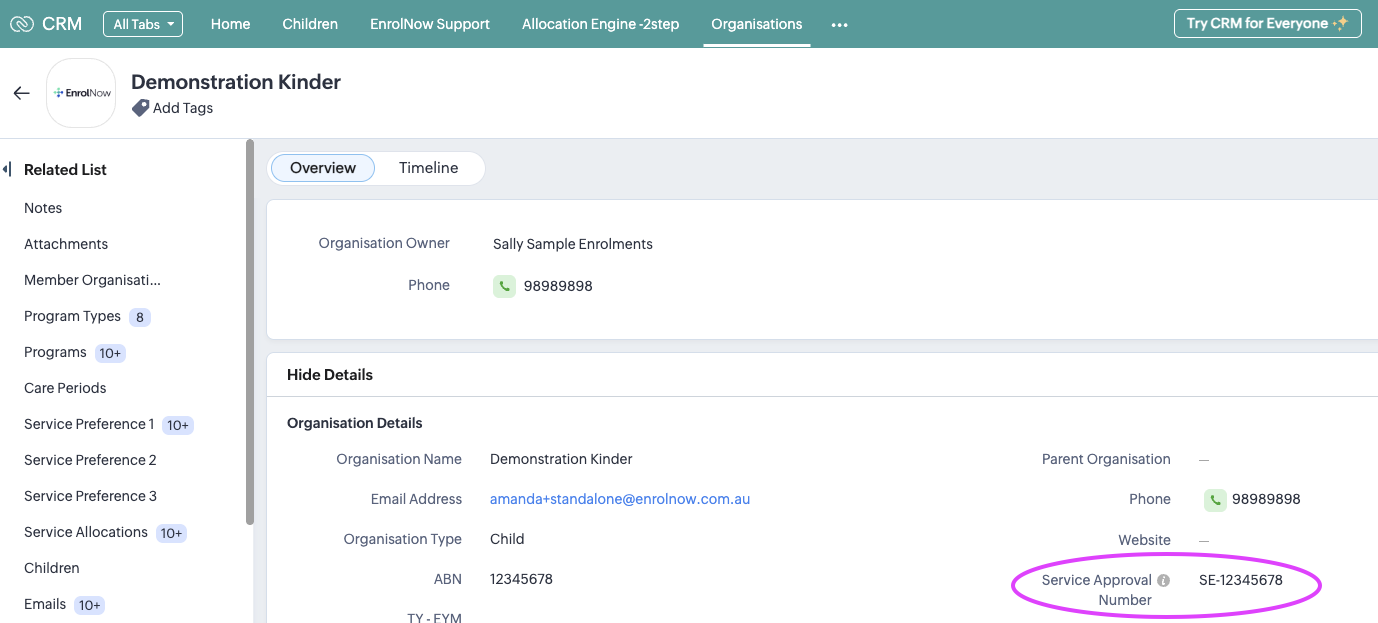Click the CRM logo icon
Image resolution: width=1378 pixels, height=623 pixels.
click(x=21, y=24)
